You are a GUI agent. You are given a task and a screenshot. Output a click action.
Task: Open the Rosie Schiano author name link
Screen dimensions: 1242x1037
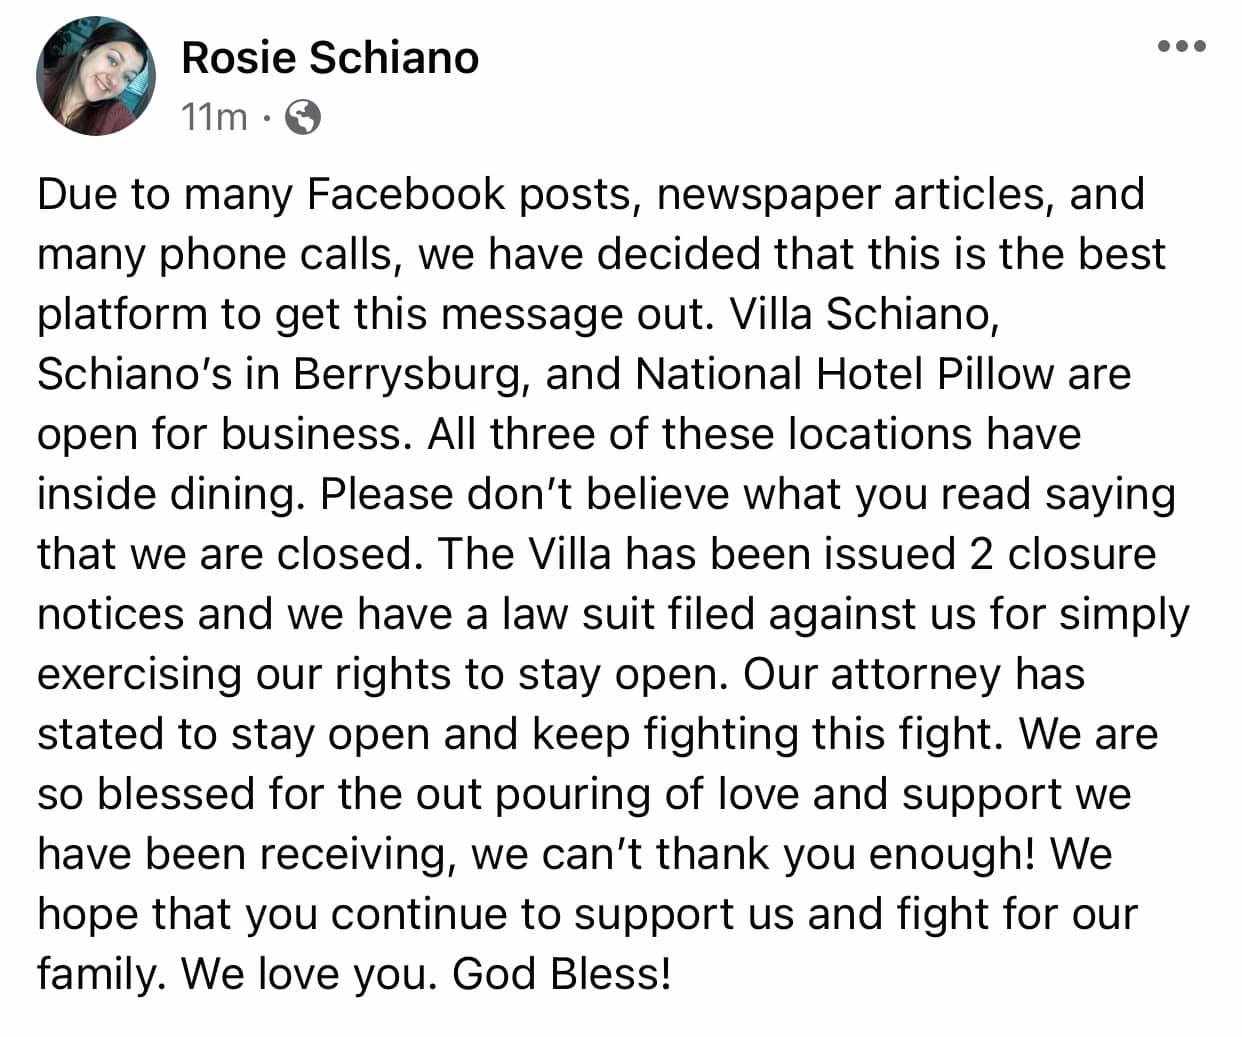(330, 58)
